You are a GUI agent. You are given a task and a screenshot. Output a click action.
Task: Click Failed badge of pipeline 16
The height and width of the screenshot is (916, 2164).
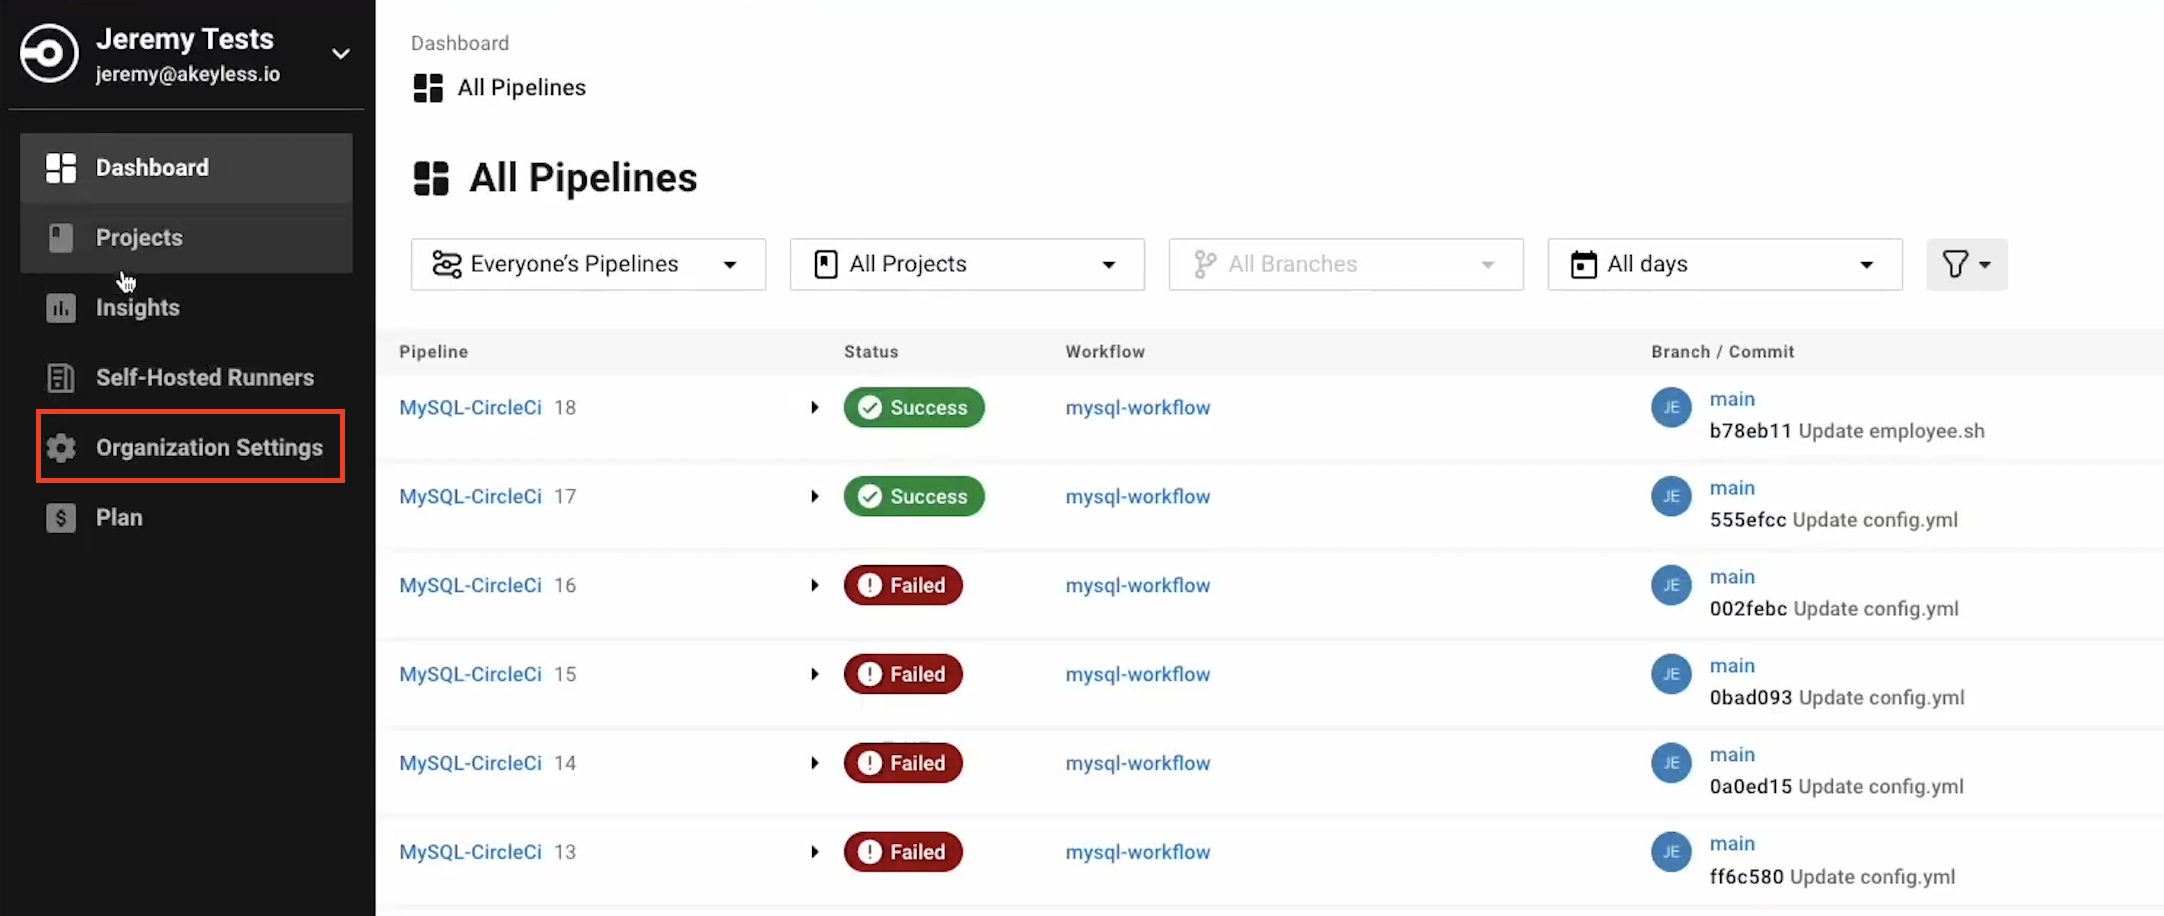click(x=903, y=585)
